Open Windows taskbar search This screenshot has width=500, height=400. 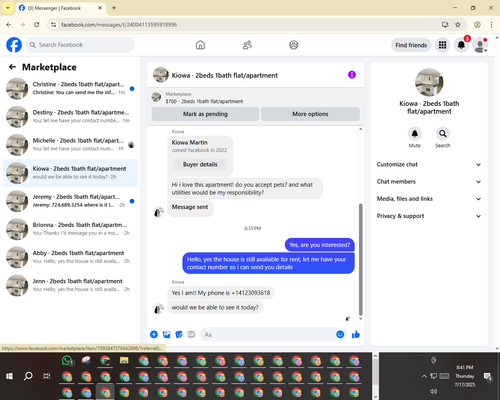point(28,376)
